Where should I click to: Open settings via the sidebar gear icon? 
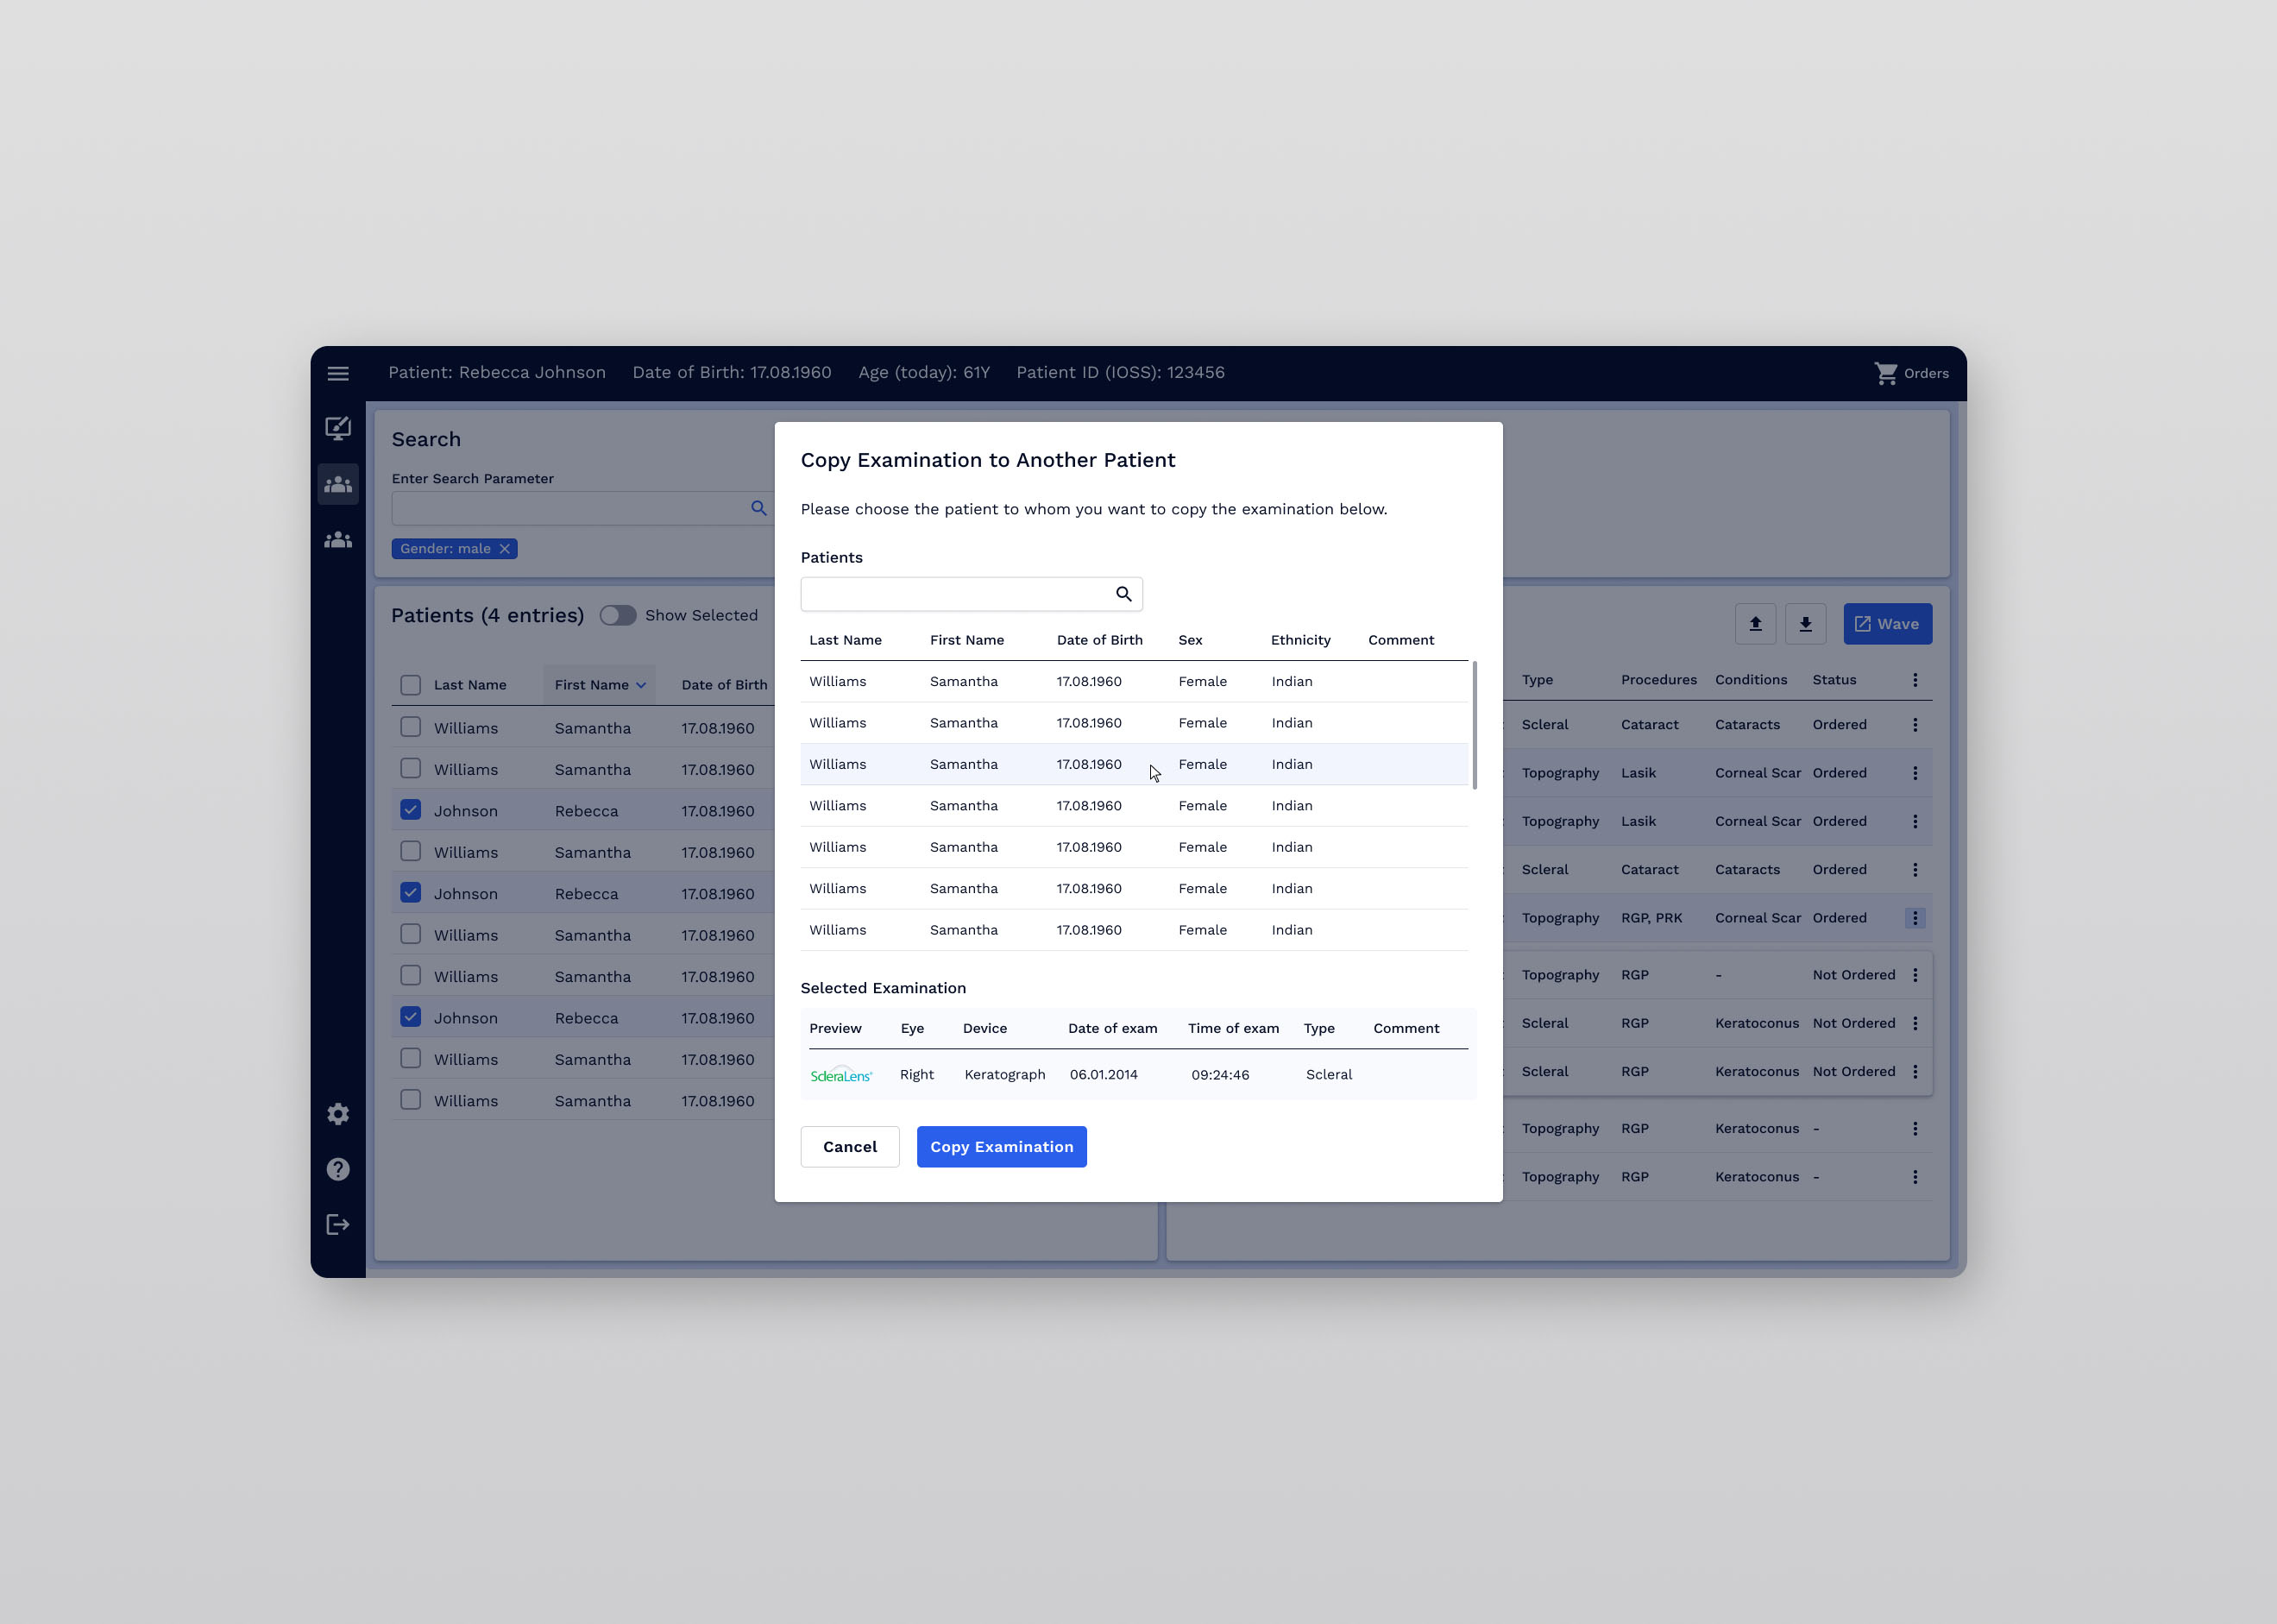tap(338, 1114)
